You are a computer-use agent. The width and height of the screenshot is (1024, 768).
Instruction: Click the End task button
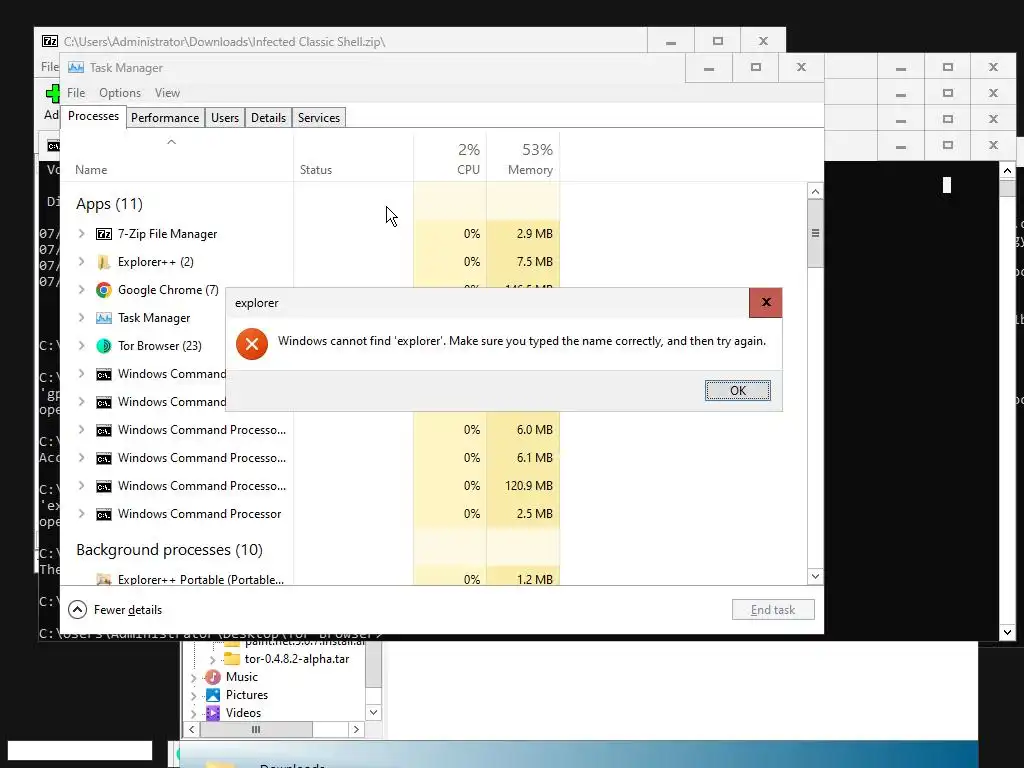tap(773, 609)
